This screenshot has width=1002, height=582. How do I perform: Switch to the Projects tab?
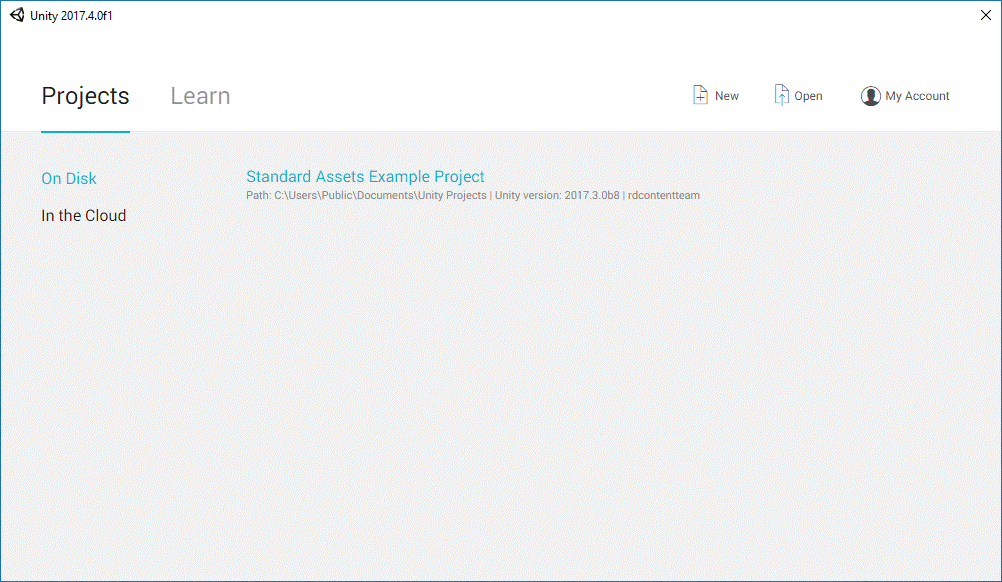coord(85,96)
